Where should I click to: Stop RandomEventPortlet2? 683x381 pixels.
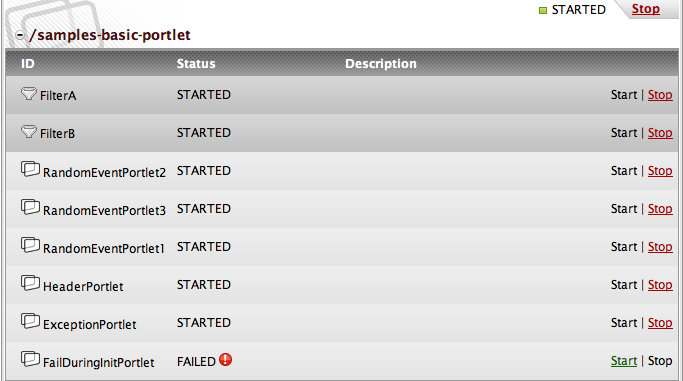pos(660,171)
